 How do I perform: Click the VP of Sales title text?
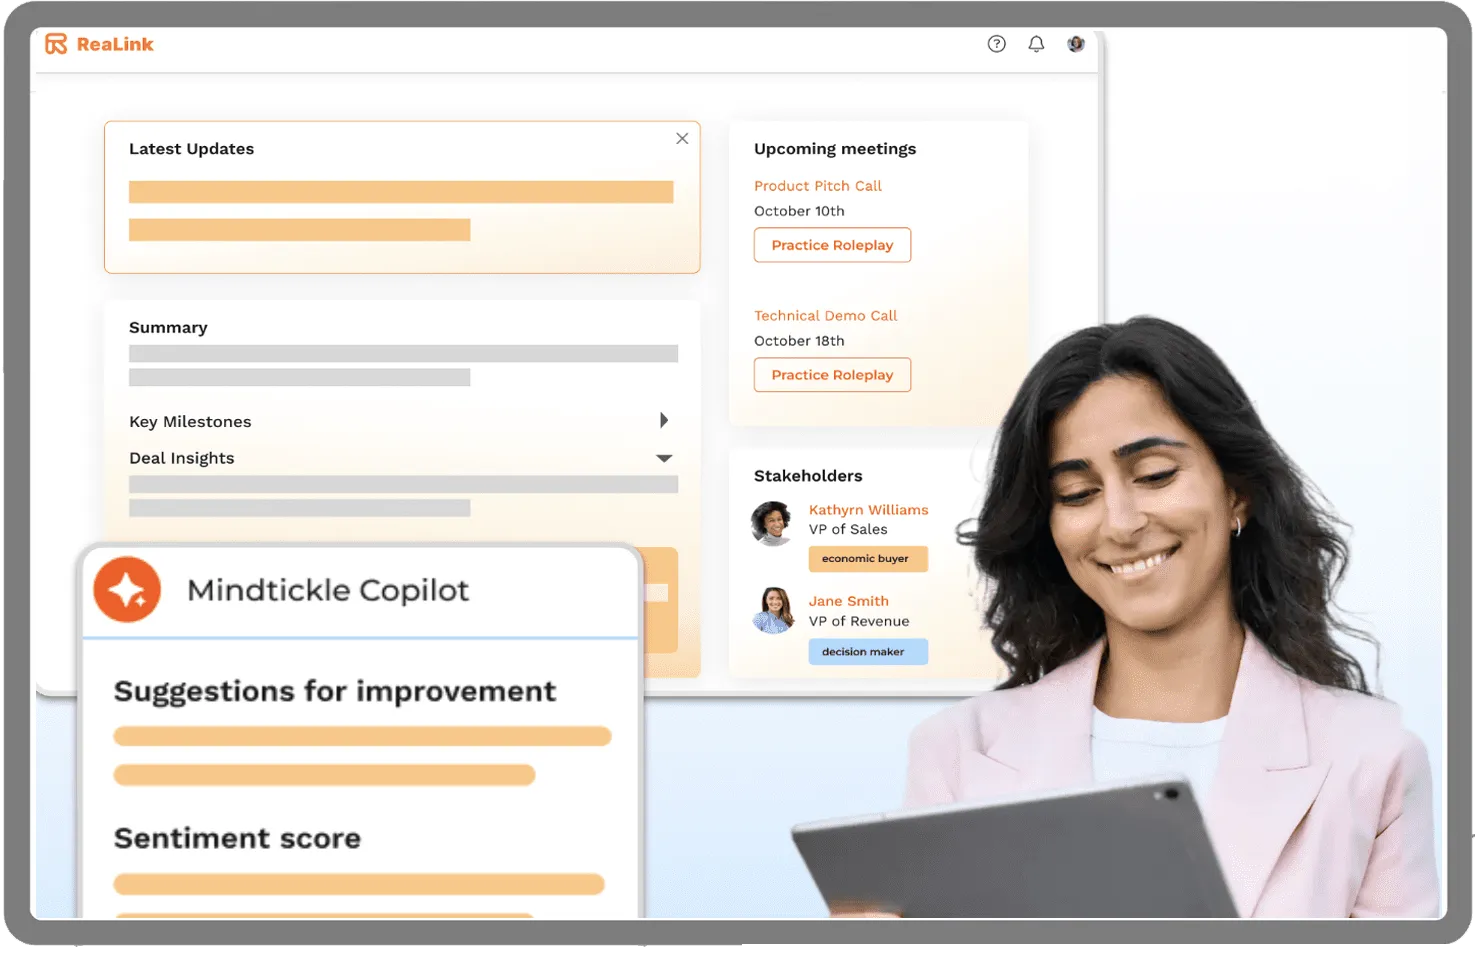click(848, 530)
